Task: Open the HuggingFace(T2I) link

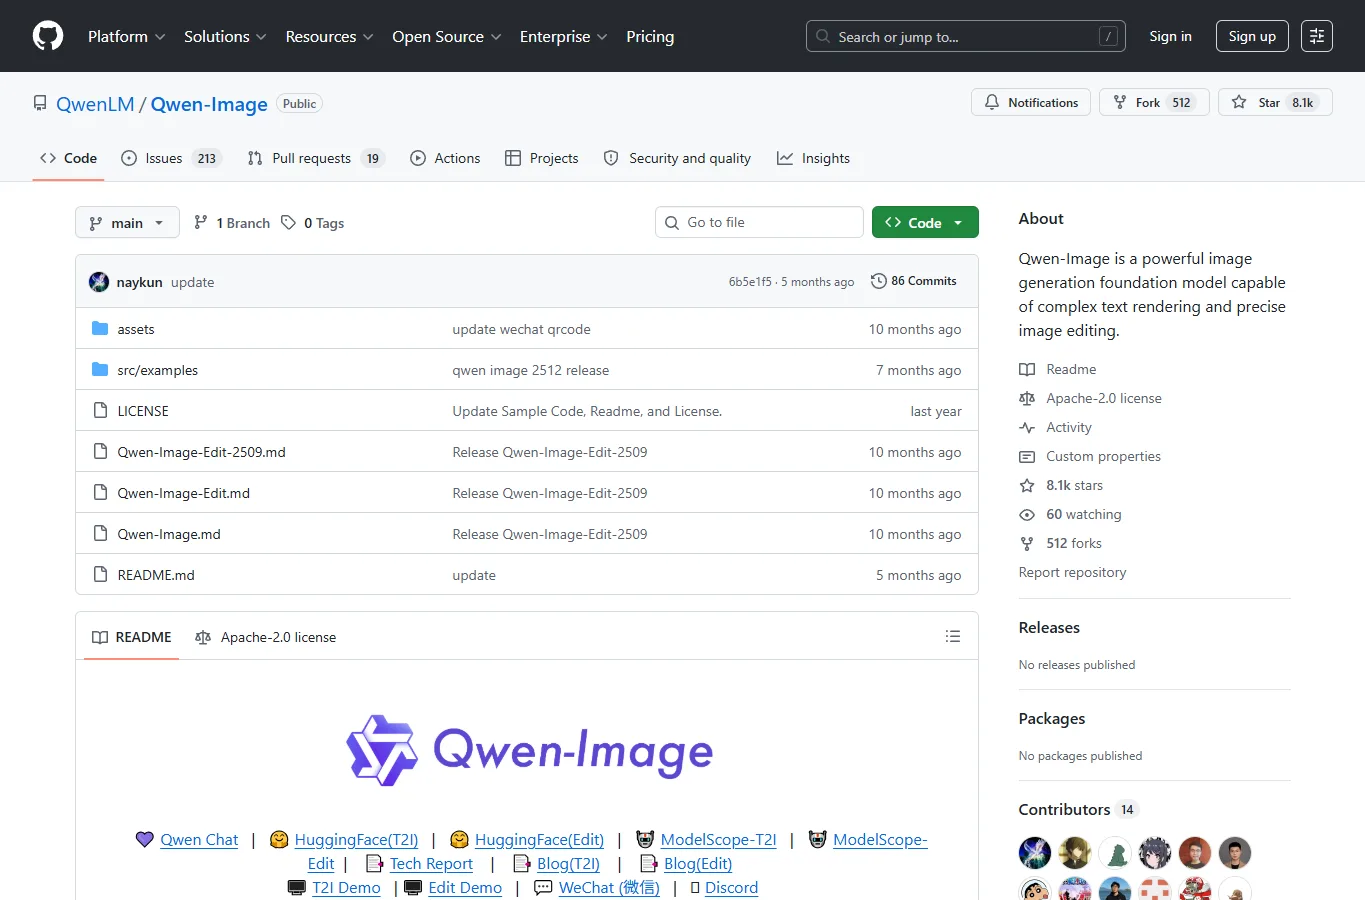Action: point(356,839)
